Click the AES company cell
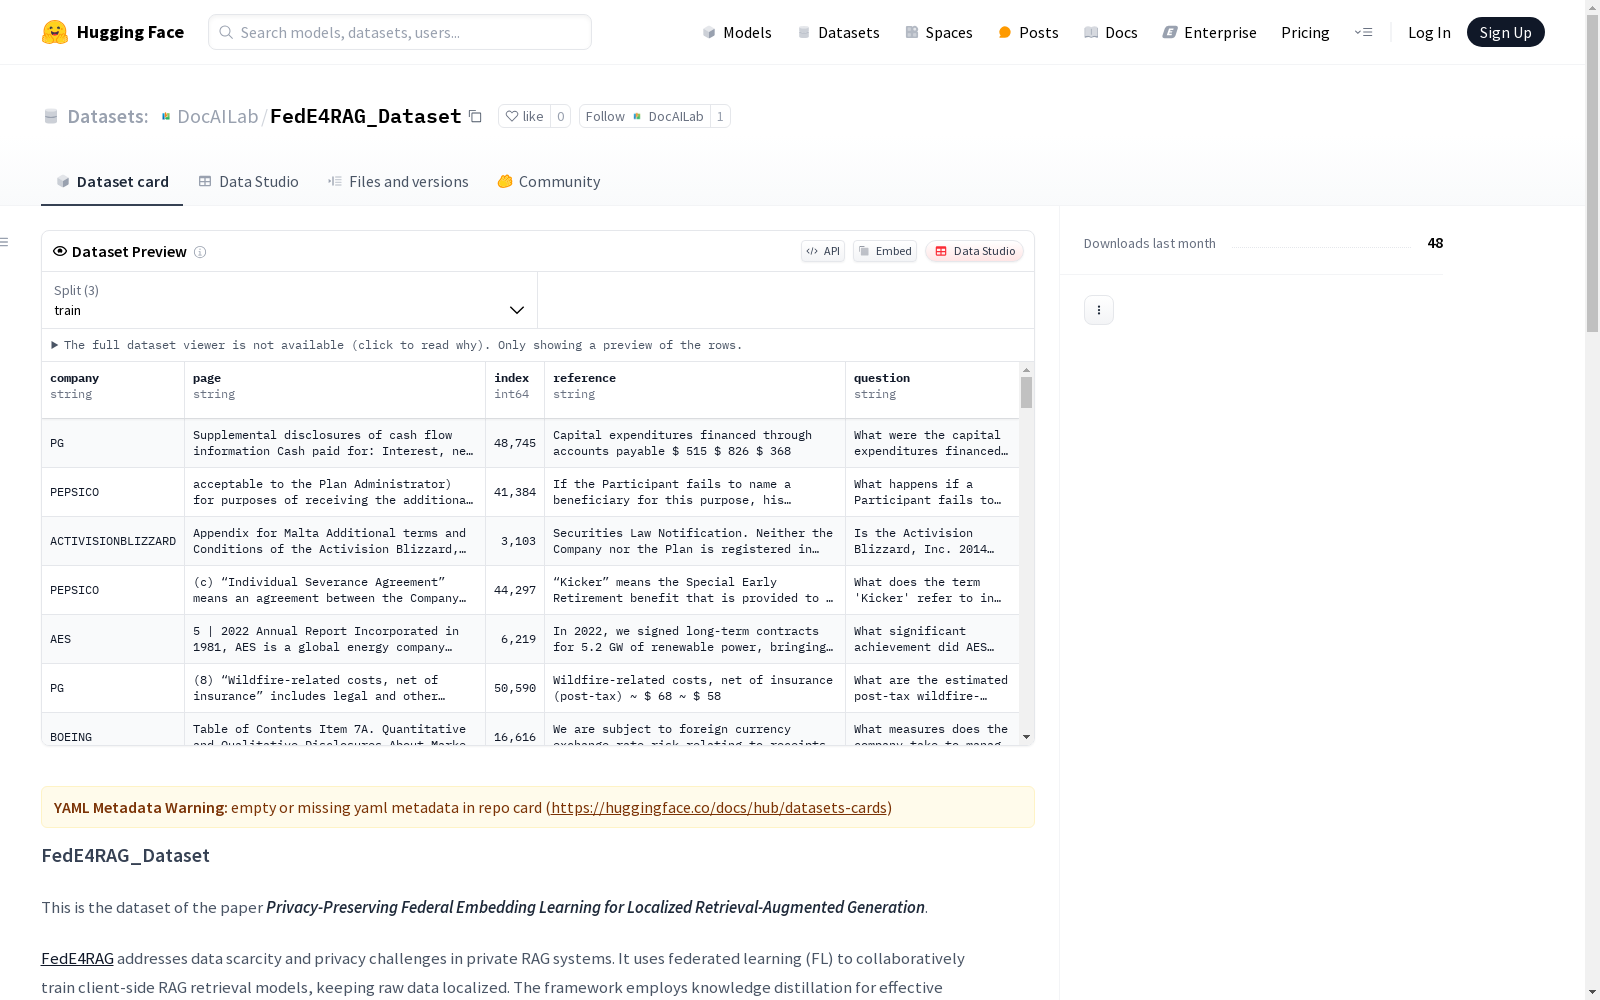This screenshot has height=1000, width=1600. [x=113, y=639]
